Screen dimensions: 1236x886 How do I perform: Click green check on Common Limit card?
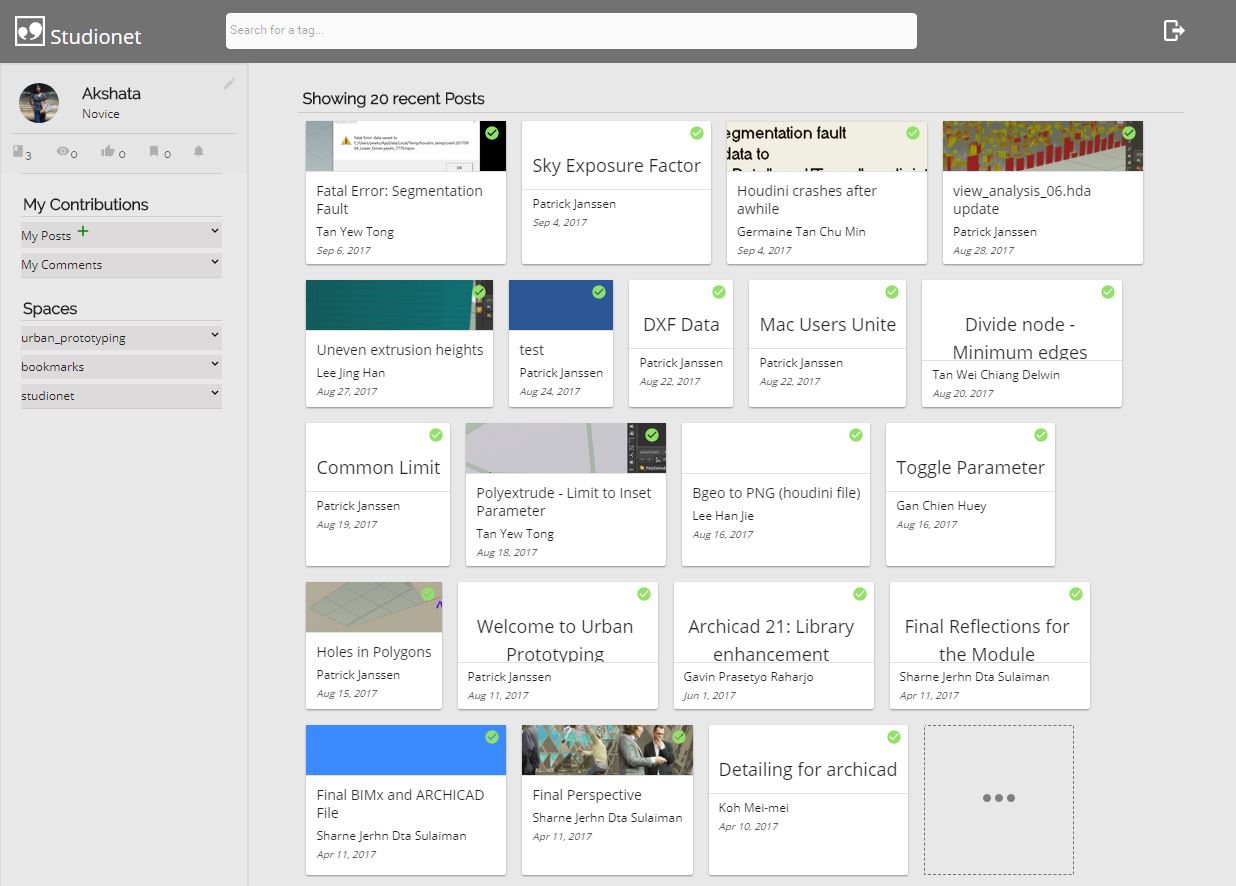436,435
